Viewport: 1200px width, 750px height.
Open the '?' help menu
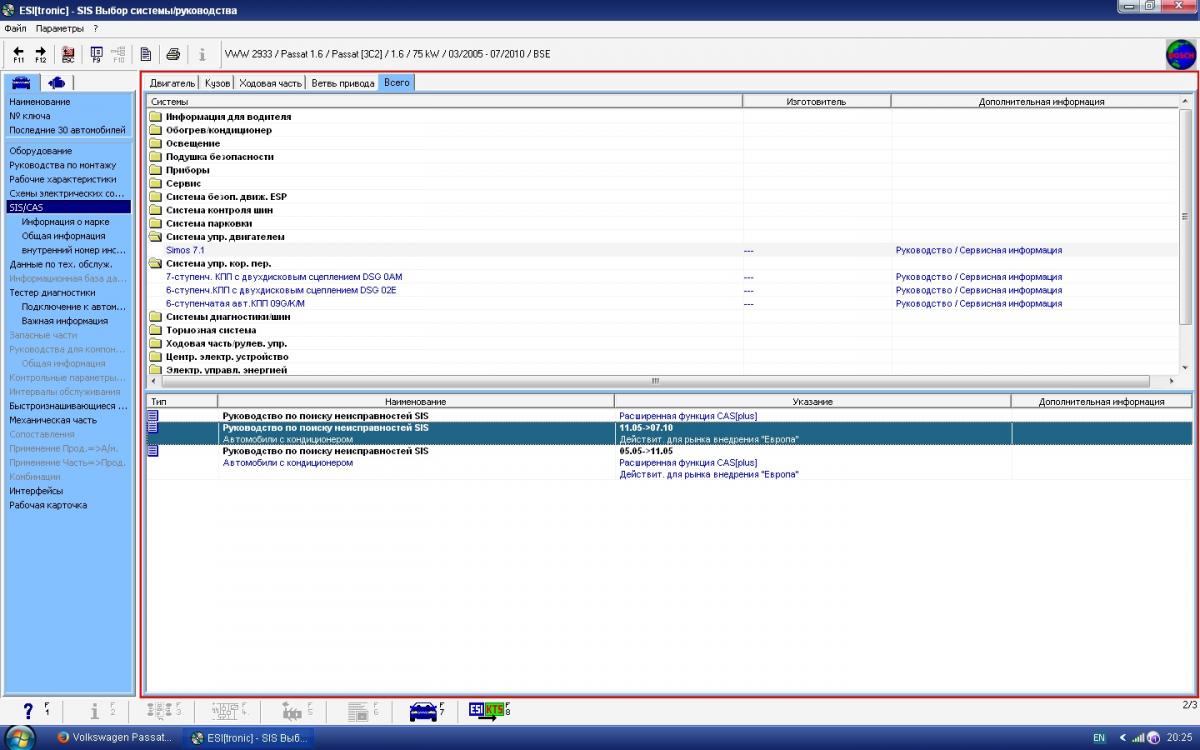[95, 28]
